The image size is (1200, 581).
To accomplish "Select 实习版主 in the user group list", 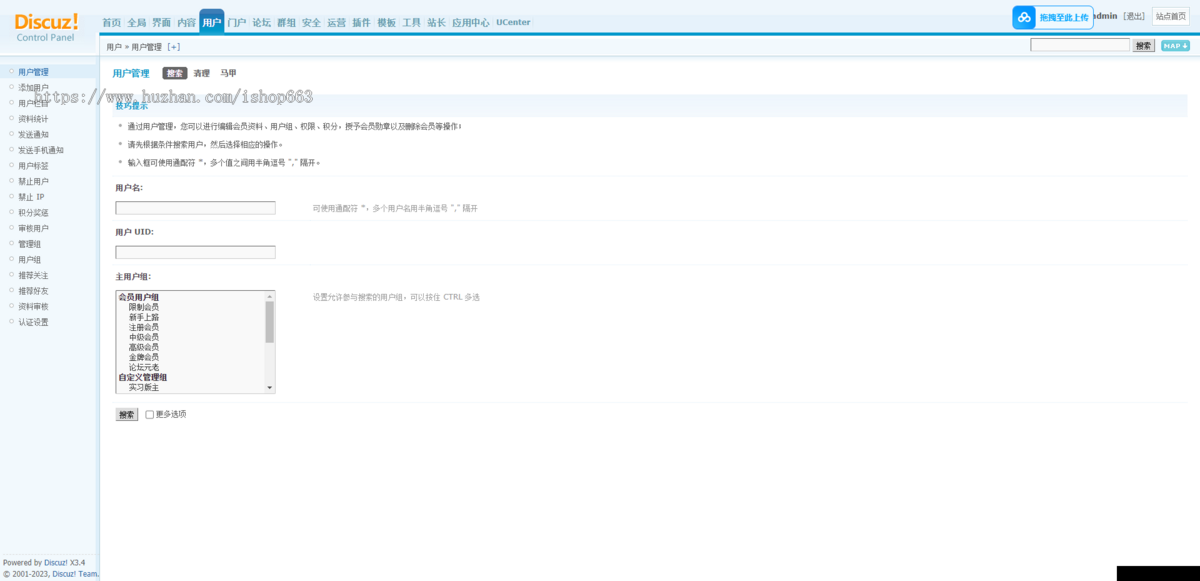I will coord(144,387).
